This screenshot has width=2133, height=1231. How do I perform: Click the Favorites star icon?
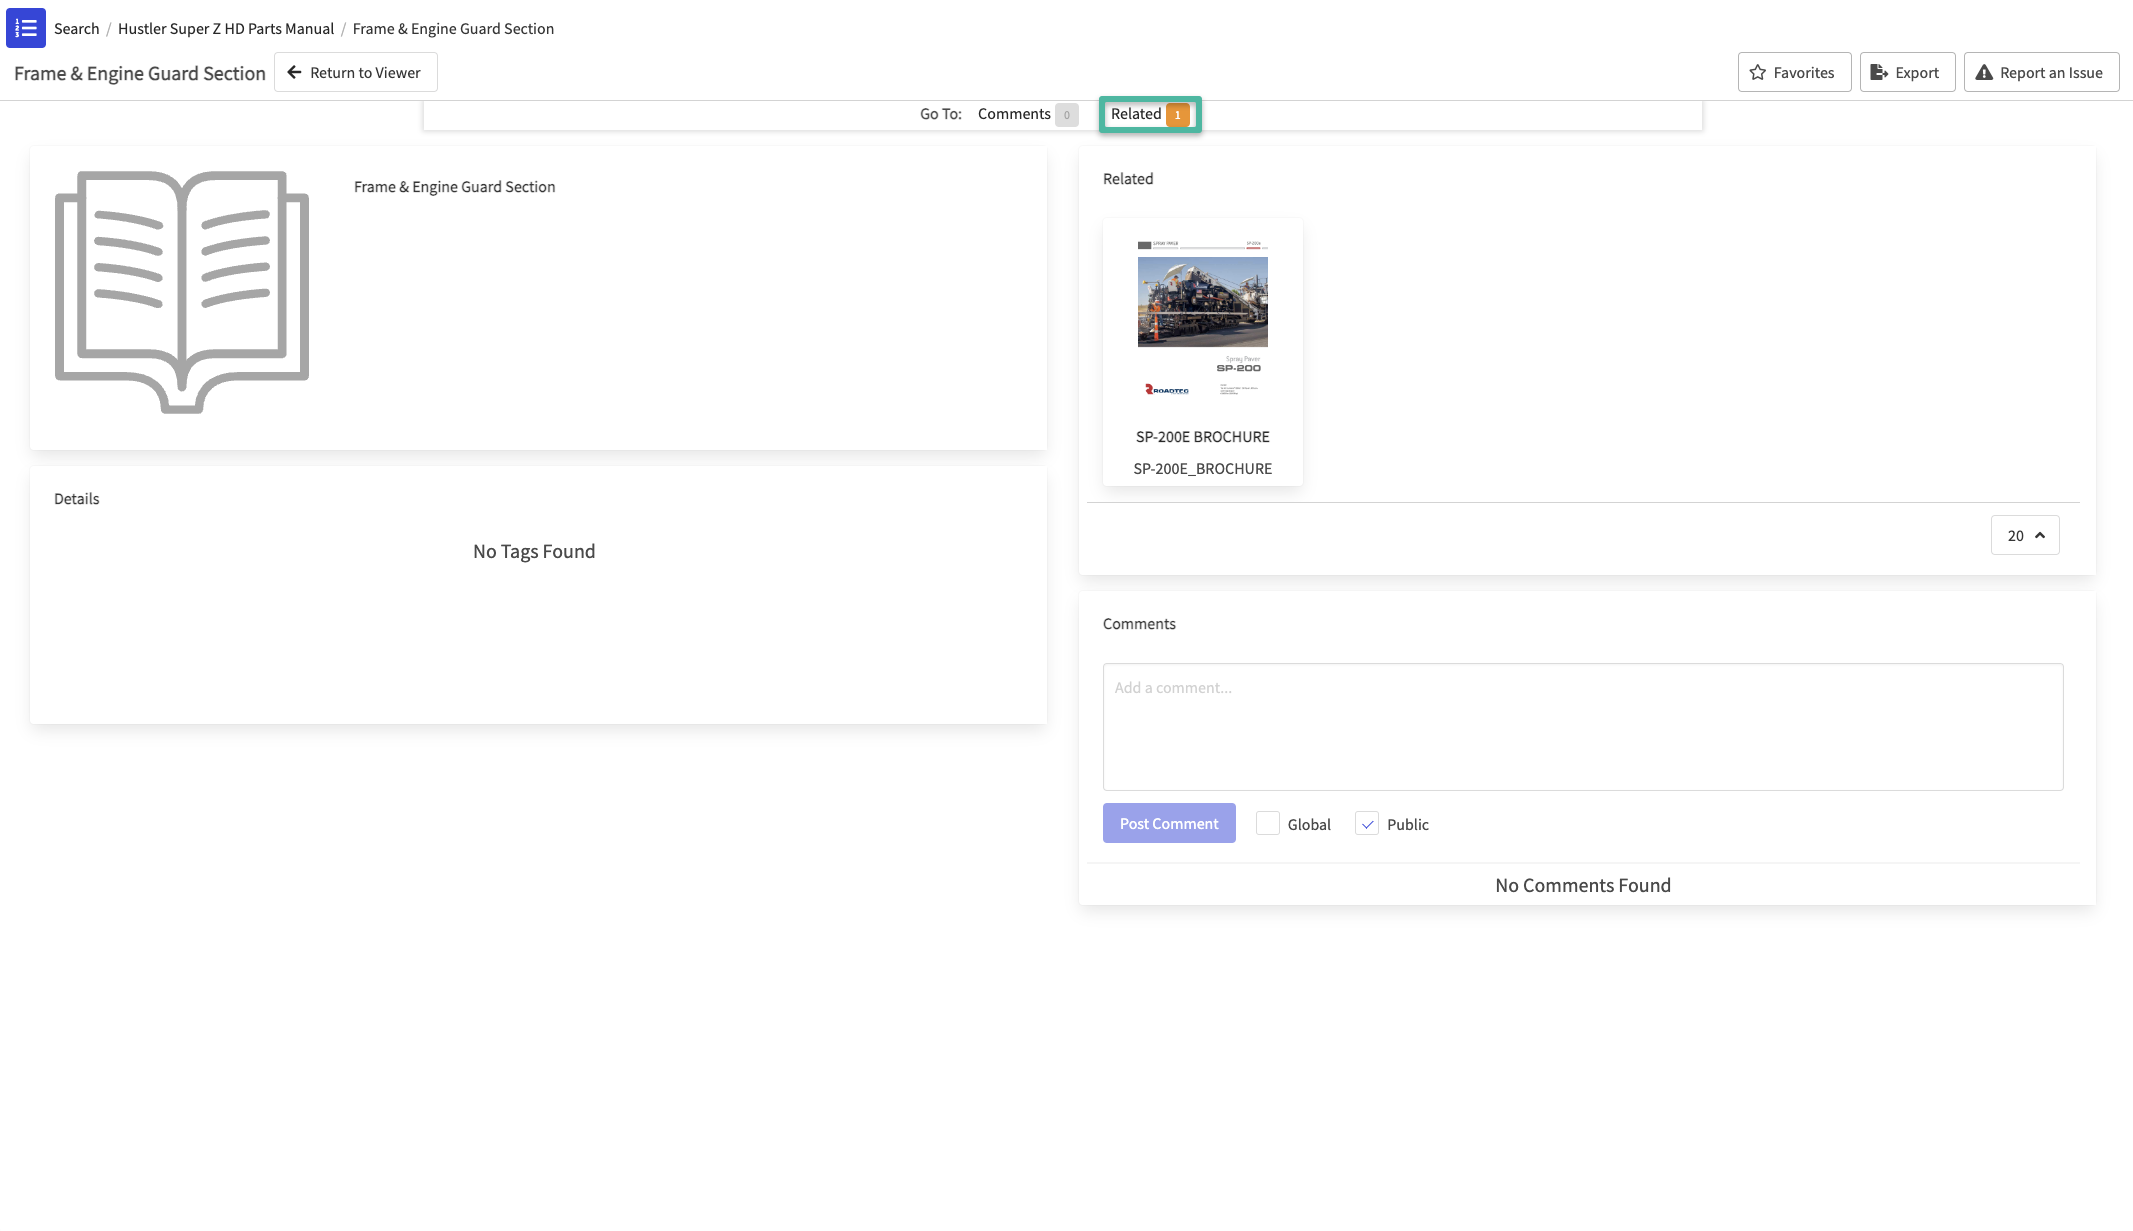tap(1758, 73)
